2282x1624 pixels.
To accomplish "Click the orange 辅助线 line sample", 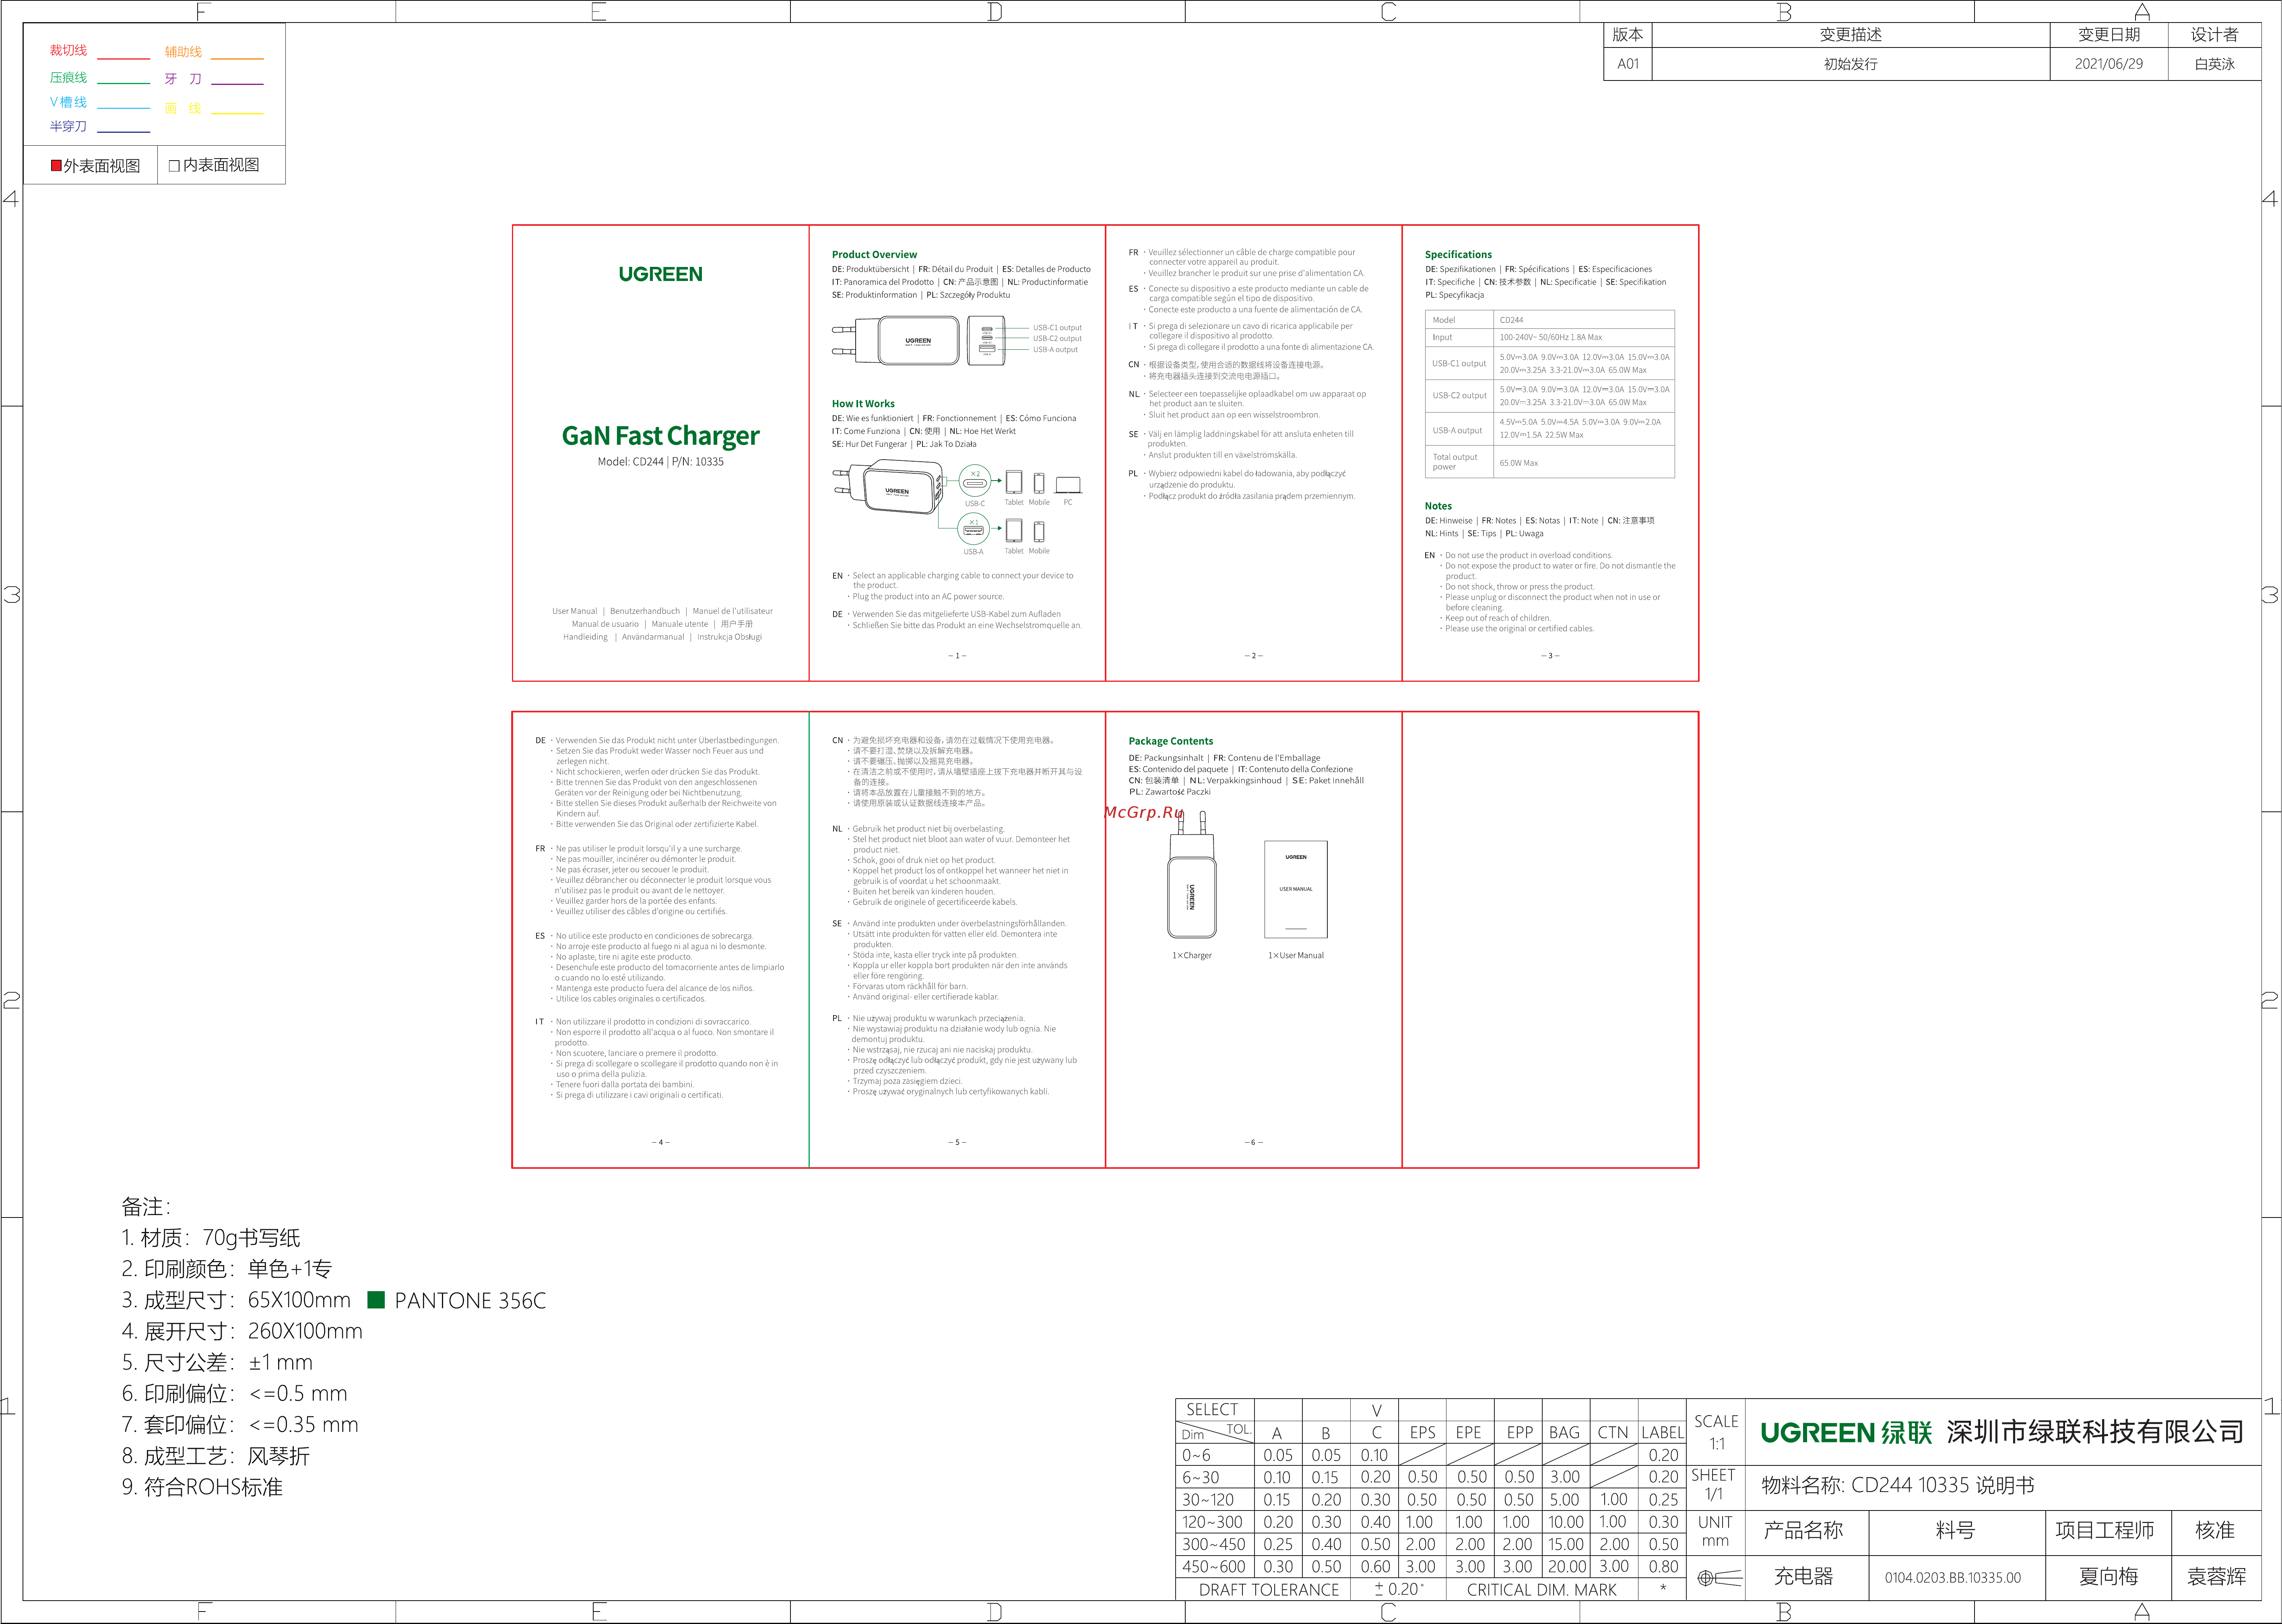I will coord(237,59).
